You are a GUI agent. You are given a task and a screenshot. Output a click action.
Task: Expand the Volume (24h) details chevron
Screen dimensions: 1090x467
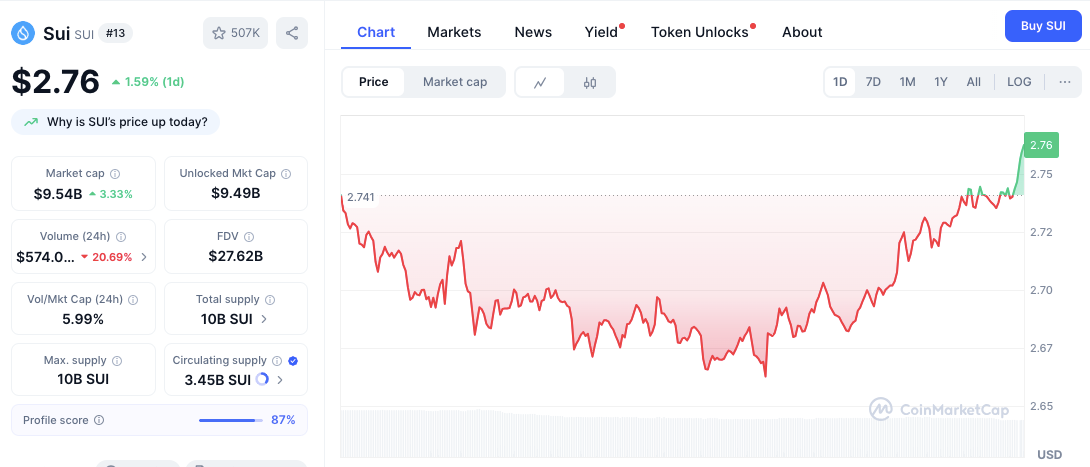pyautogui.click(x=144, y=257)
